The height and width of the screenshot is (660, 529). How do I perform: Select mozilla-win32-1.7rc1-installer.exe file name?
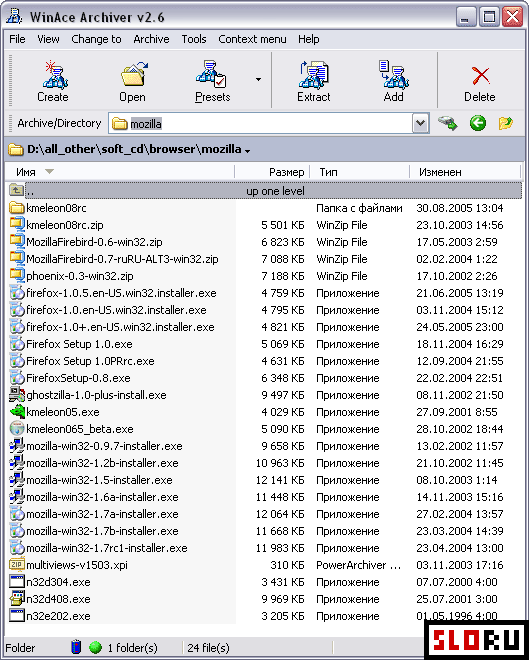(x=107, y=548)
